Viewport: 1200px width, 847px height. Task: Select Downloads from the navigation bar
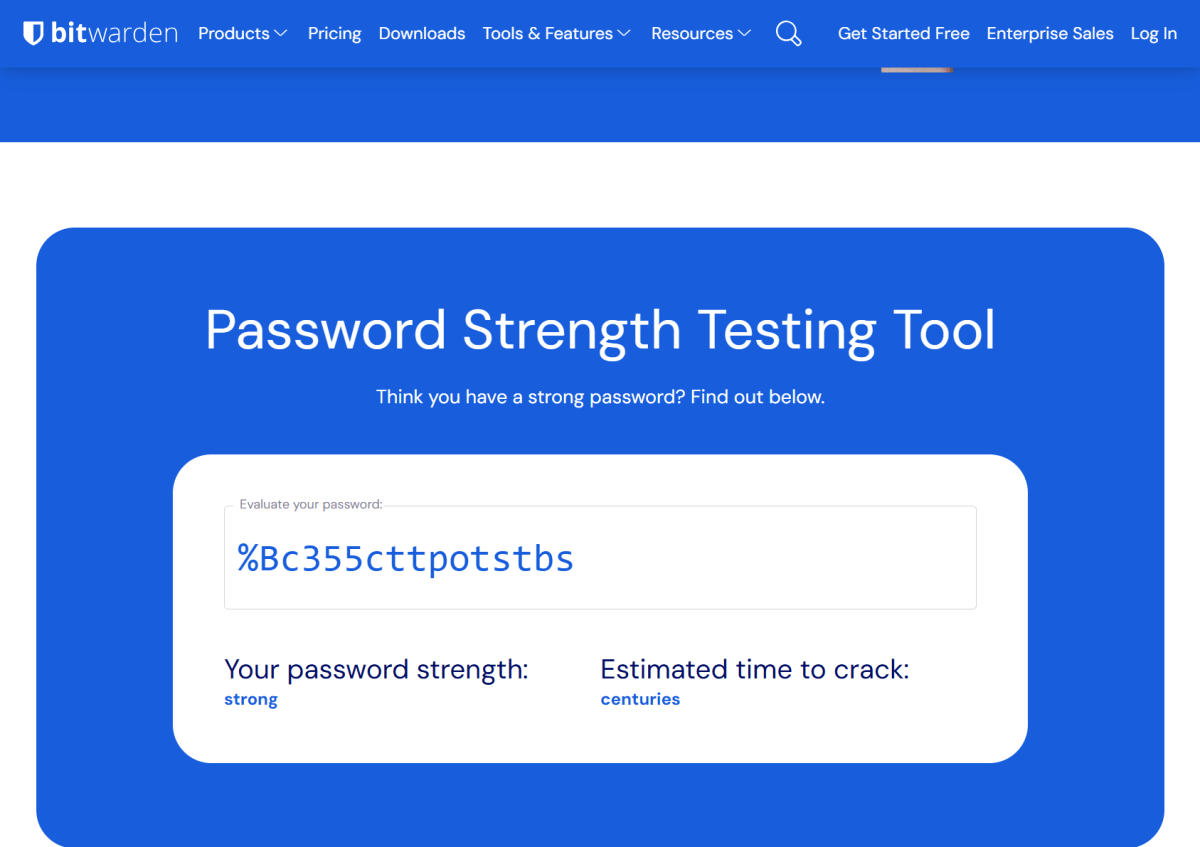(x=421, y=33)
